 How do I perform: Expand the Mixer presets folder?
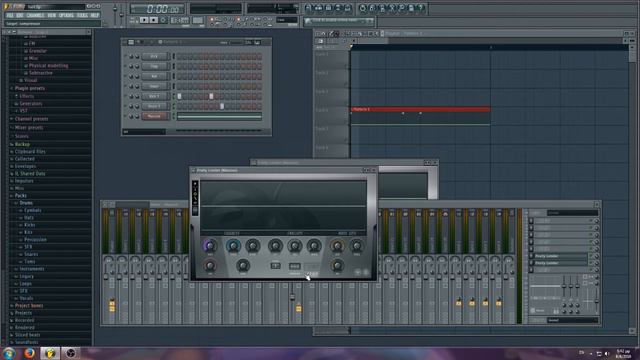click(x=29, y=127)
